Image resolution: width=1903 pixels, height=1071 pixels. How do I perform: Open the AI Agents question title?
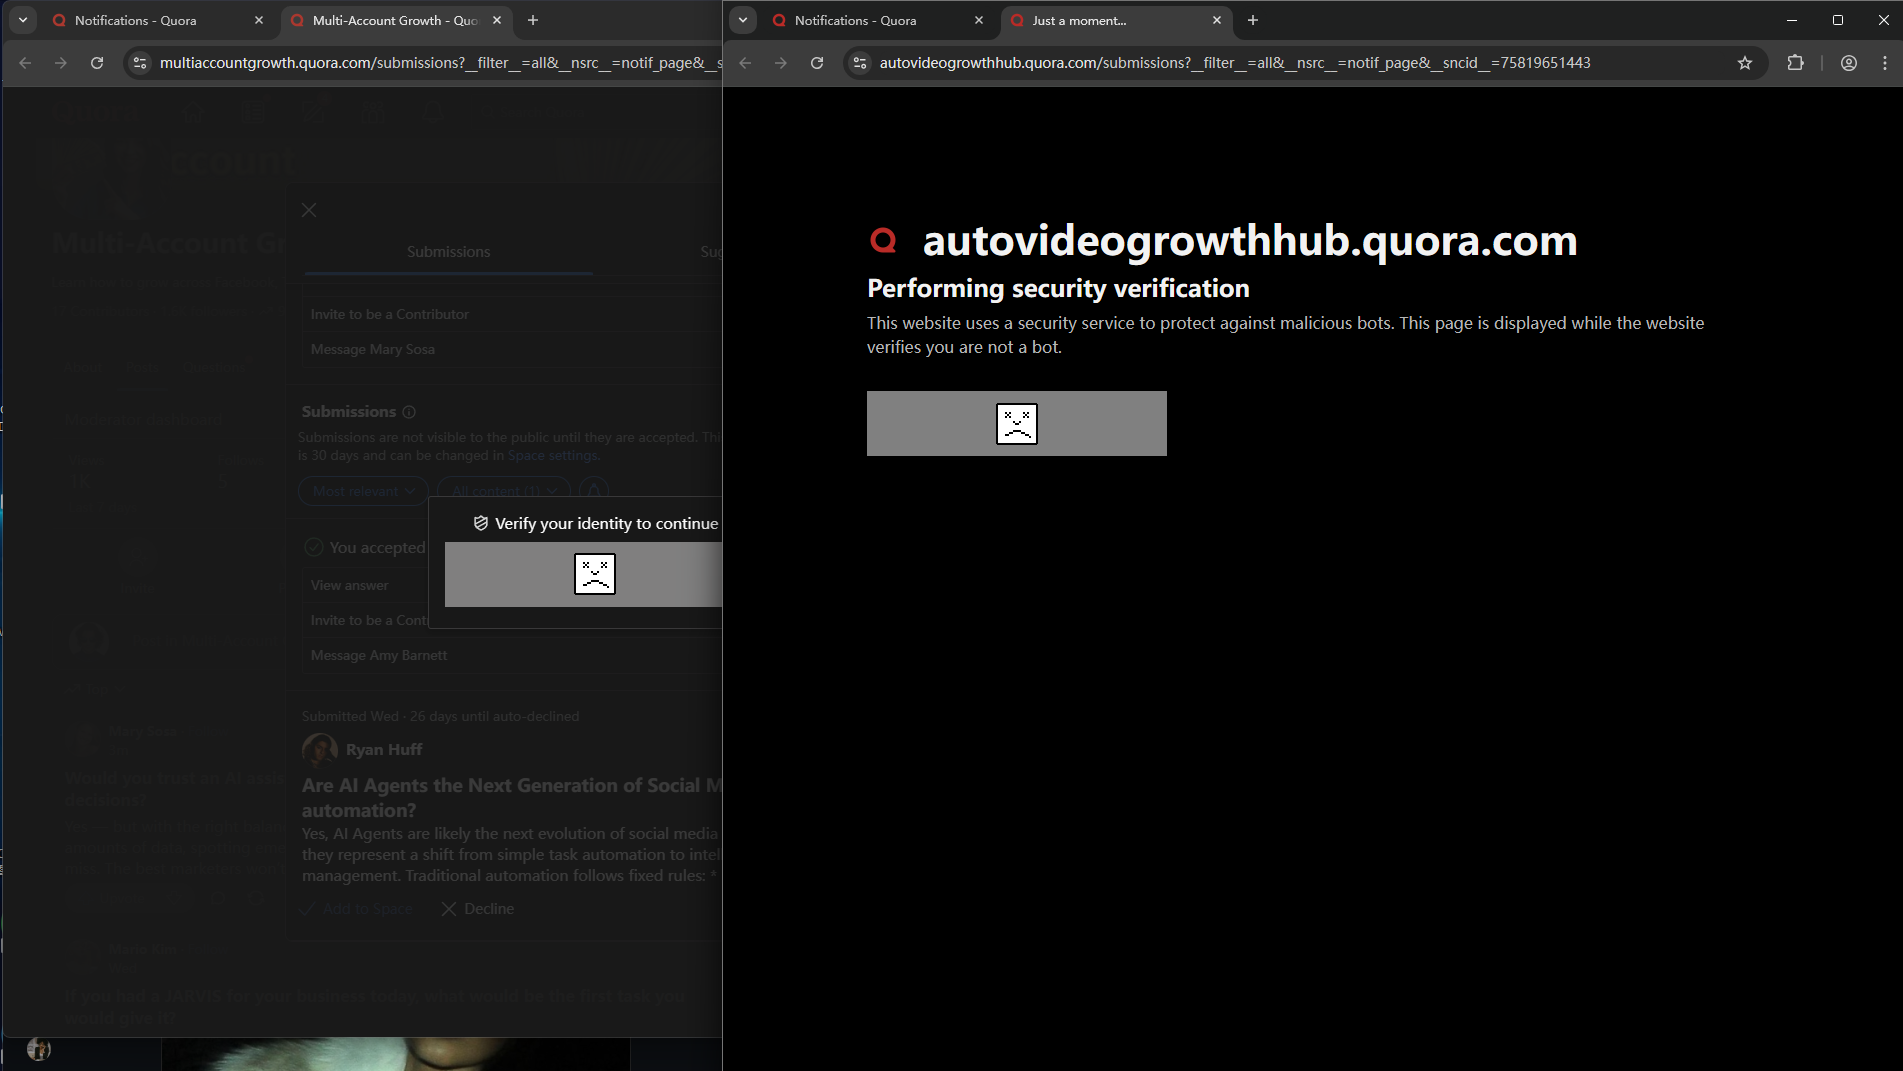(x=512, y=798)
